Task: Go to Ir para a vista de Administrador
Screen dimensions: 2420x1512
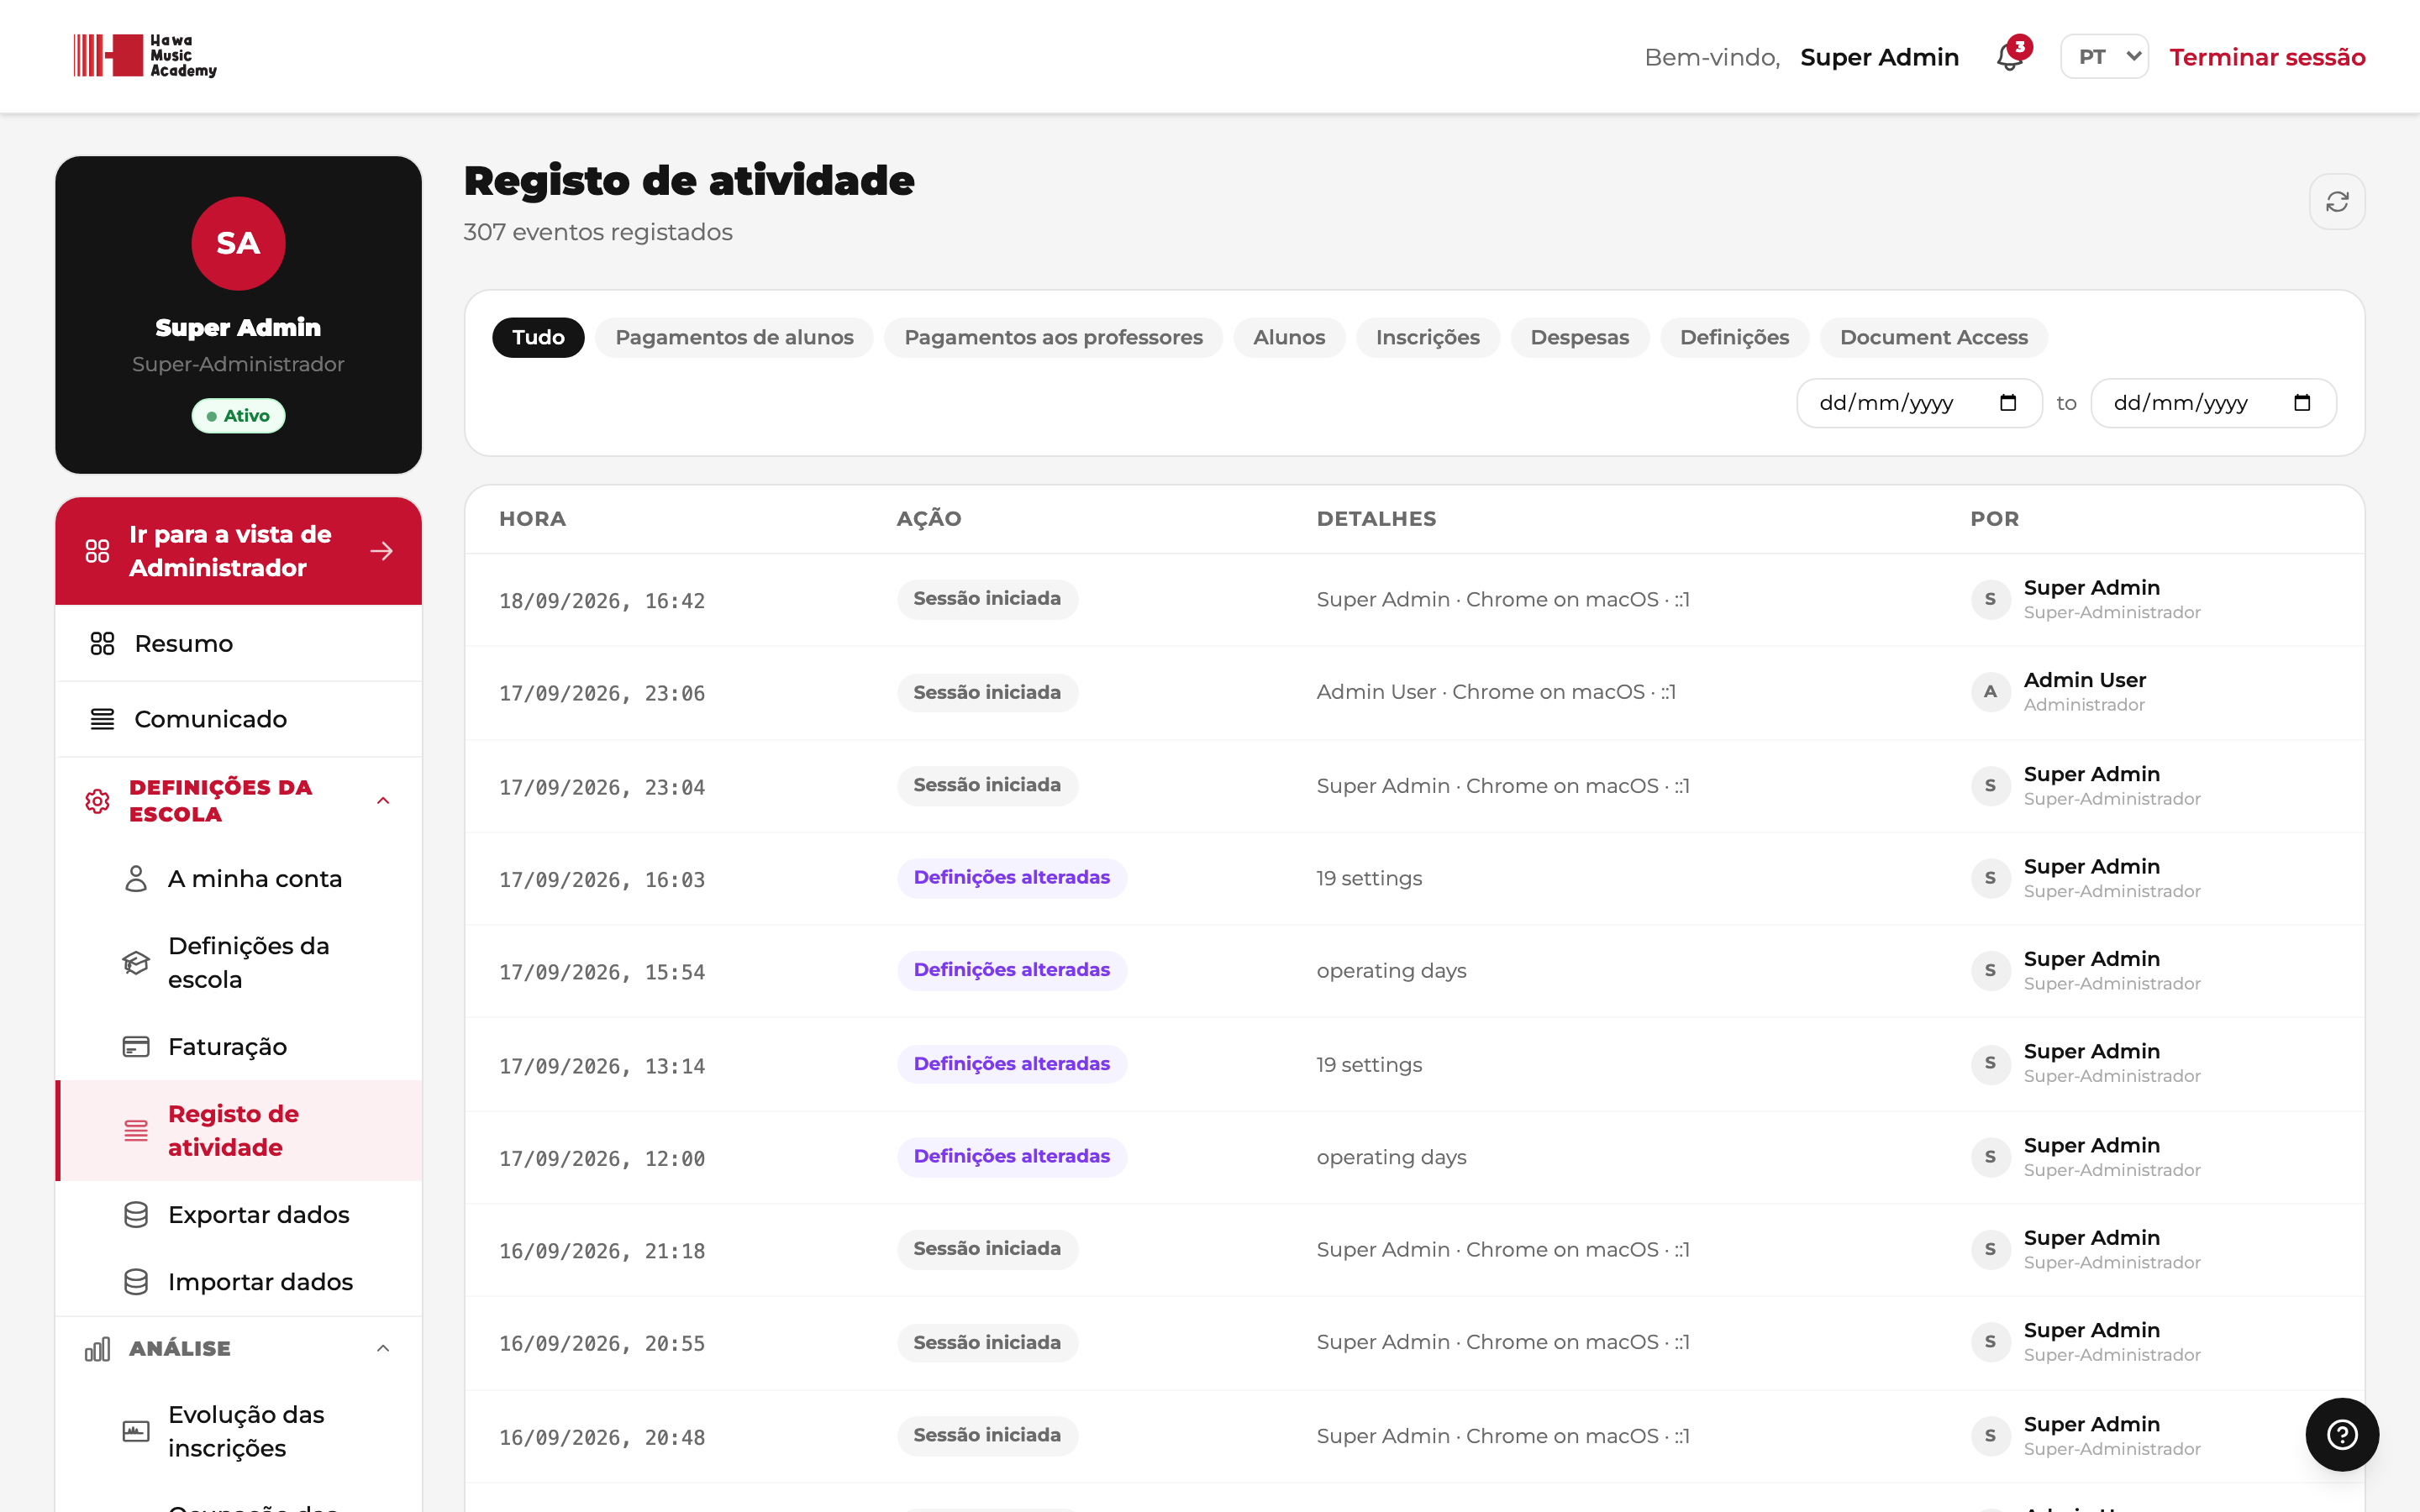Action: pos(238,551)
